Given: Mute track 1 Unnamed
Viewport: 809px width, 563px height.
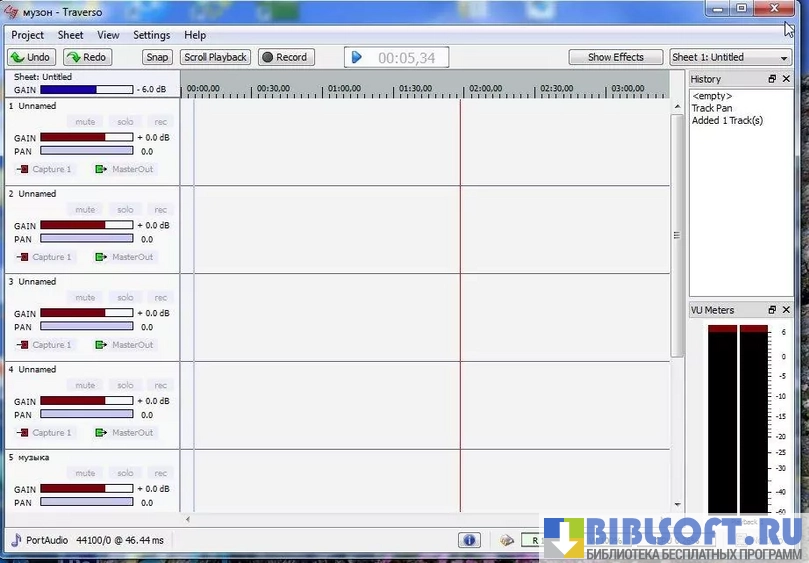Looking at the screenshot, I should pos(85,122).
